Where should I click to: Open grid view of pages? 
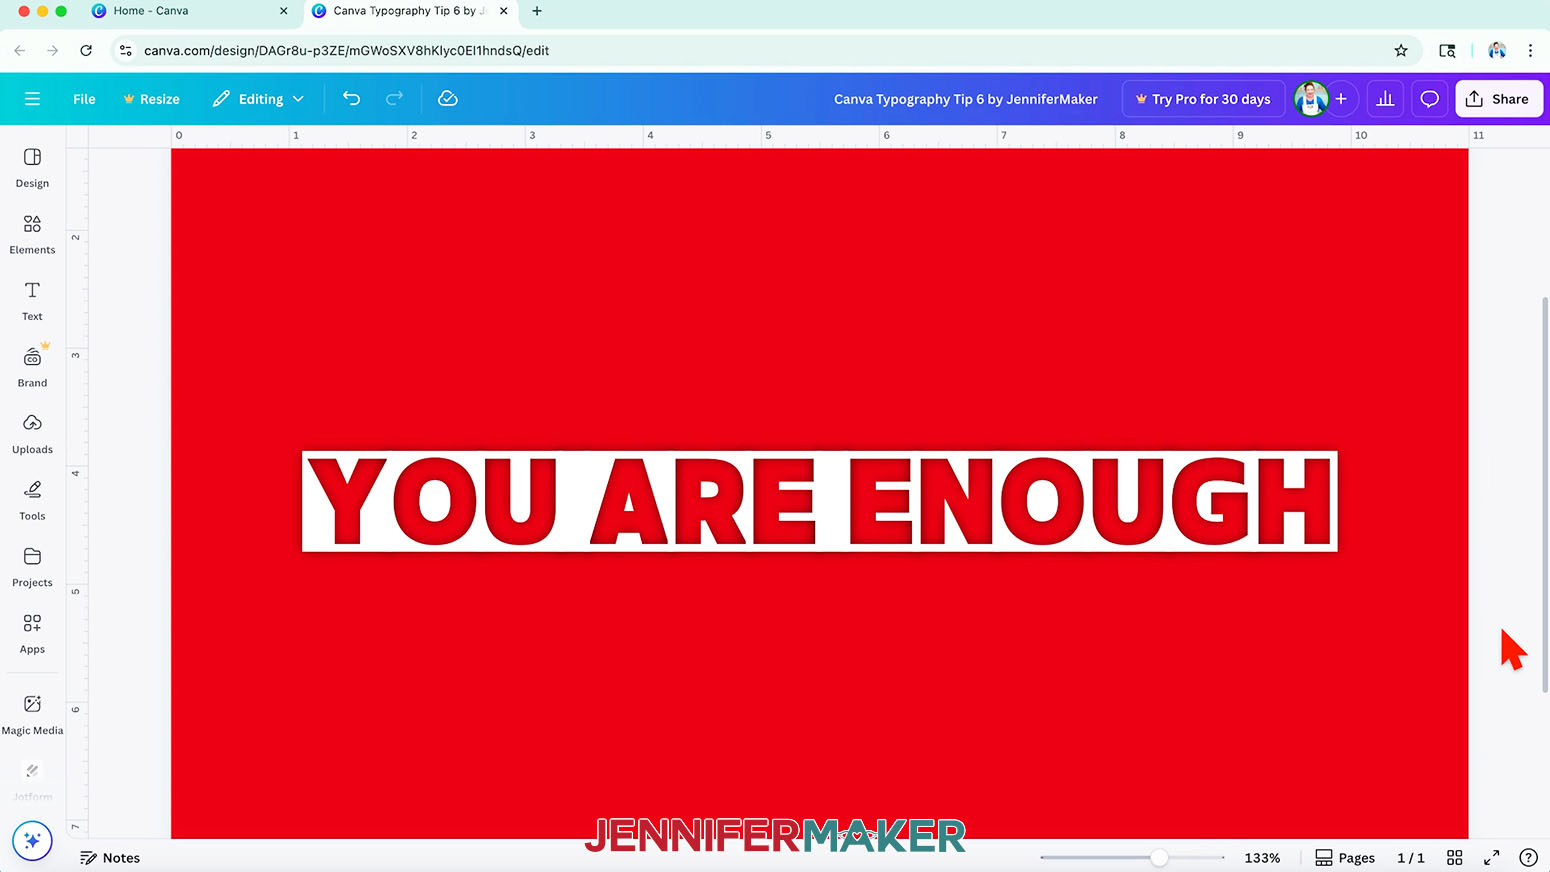(x=1455, y=858)
